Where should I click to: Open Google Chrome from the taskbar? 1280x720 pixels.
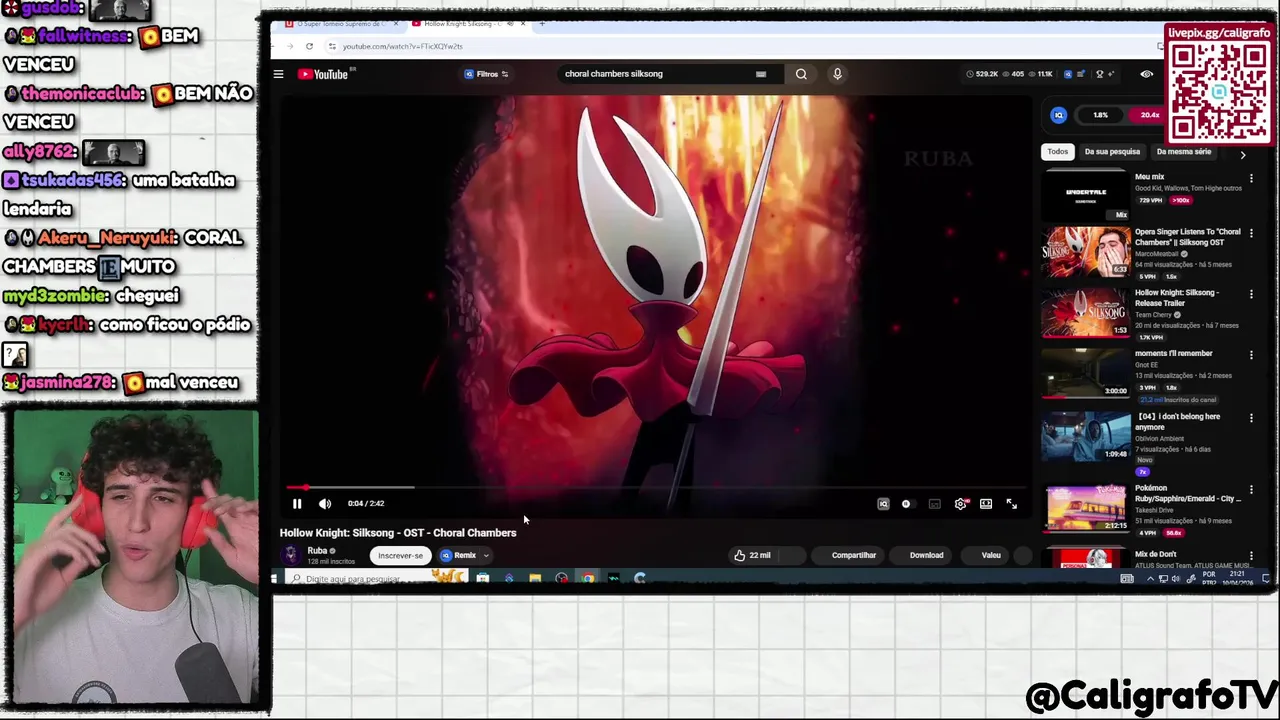tap(587, 578)
